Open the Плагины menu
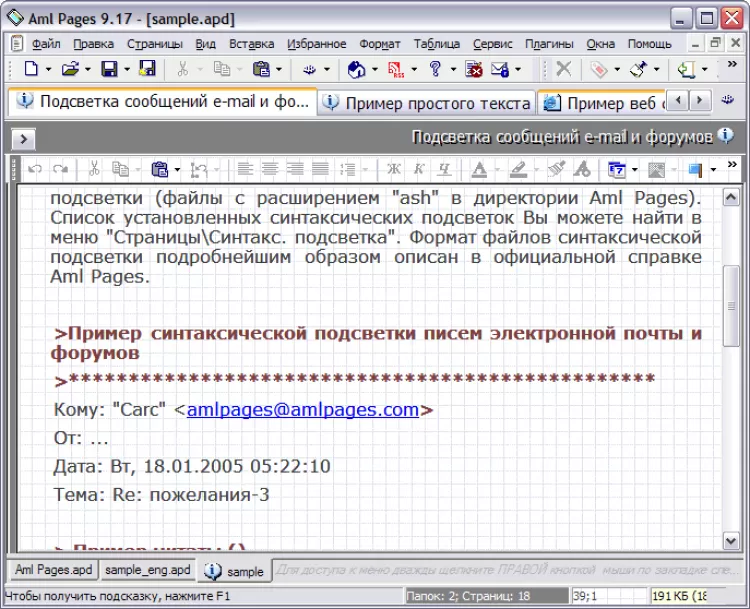This screenshot has width=750, height=609. tap(549, 44)
